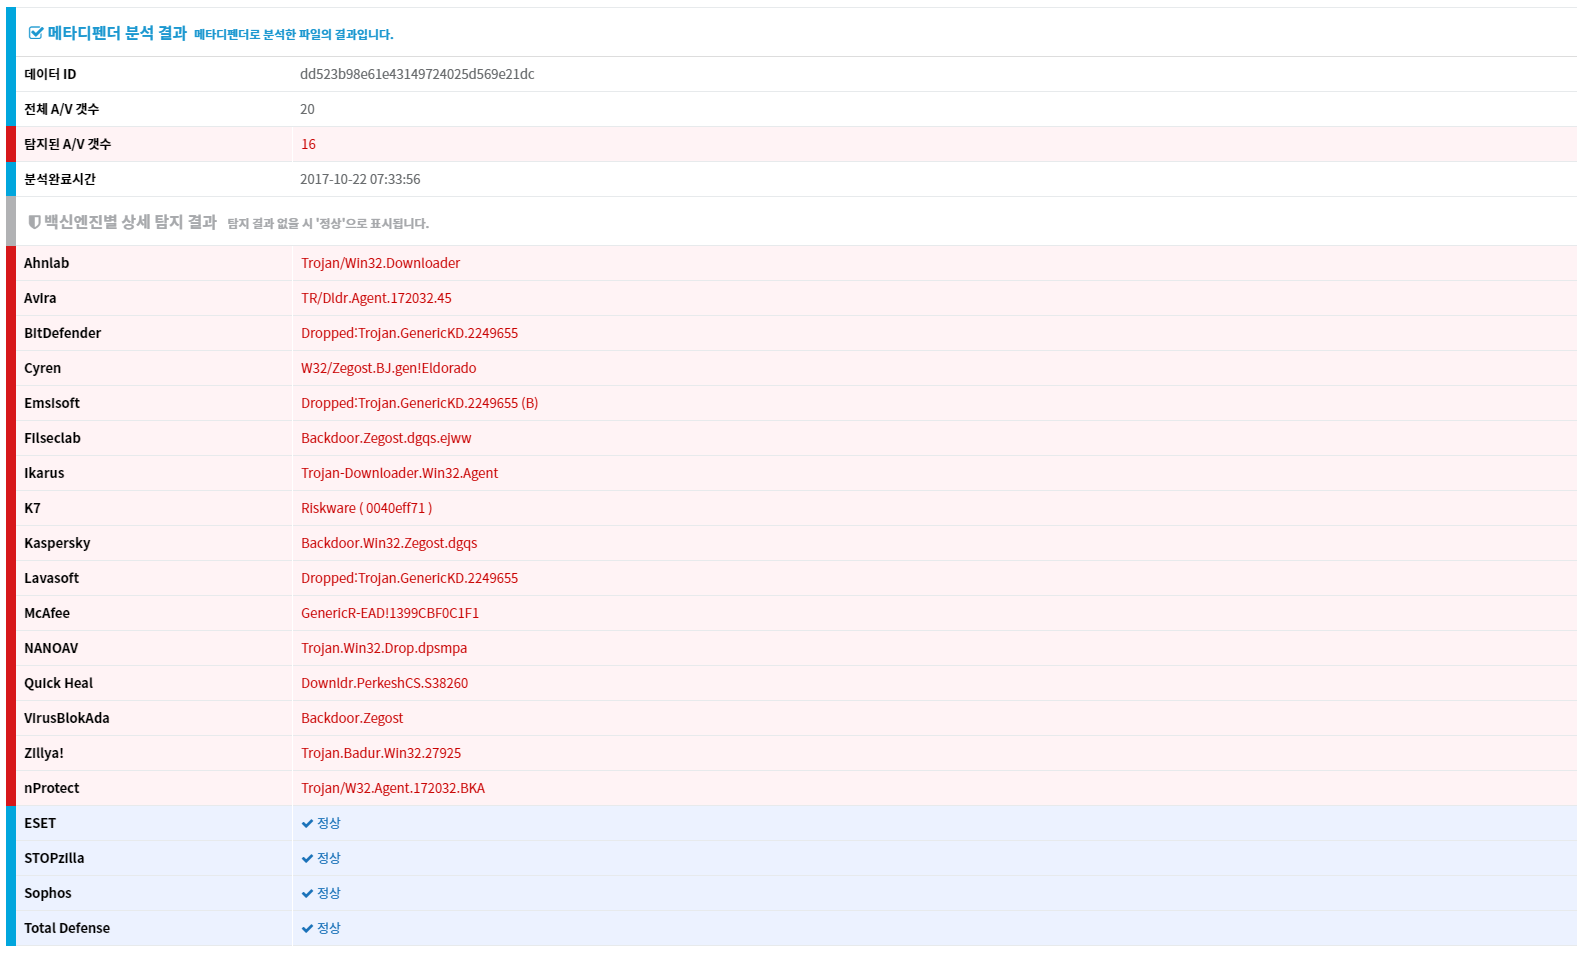Click the checkmark icon in Sophos row

307,894
